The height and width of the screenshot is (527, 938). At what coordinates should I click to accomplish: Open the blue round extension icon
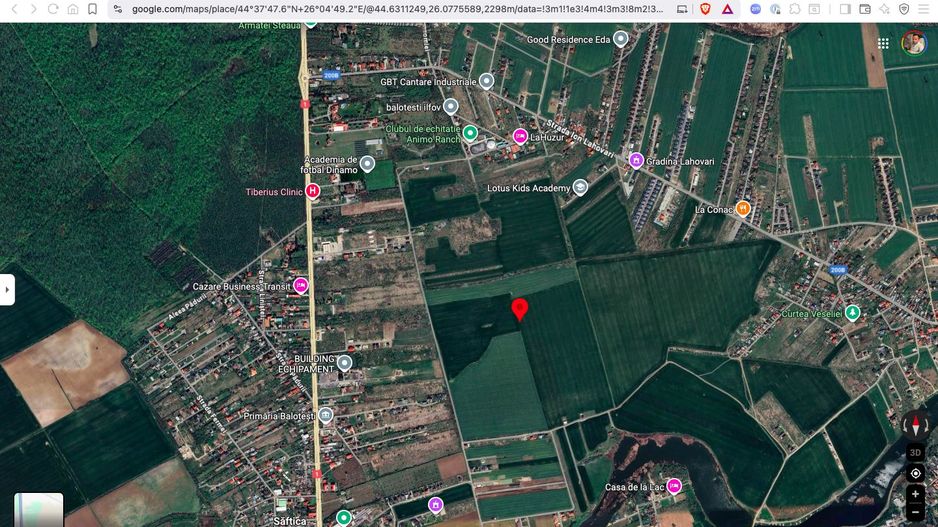(756, 9)
